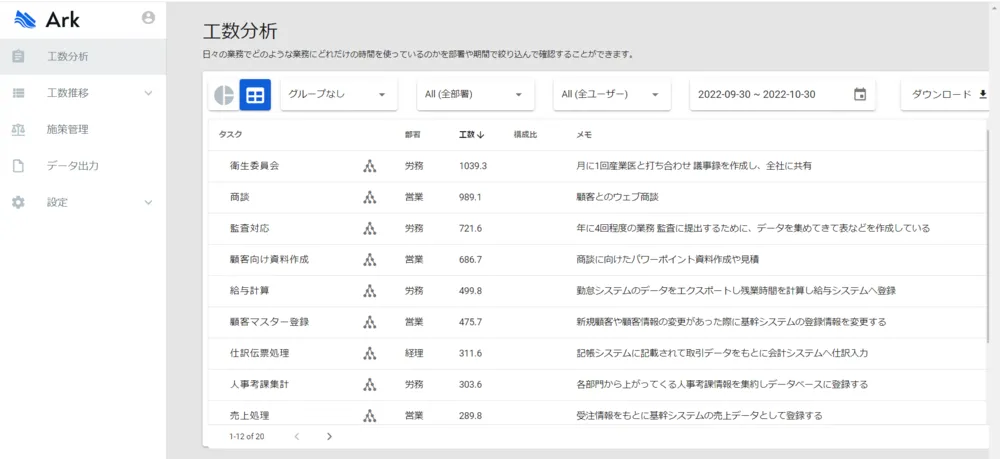
Task: Click the 工数分析 clipboard icon in sidebar
Action: 18,56
